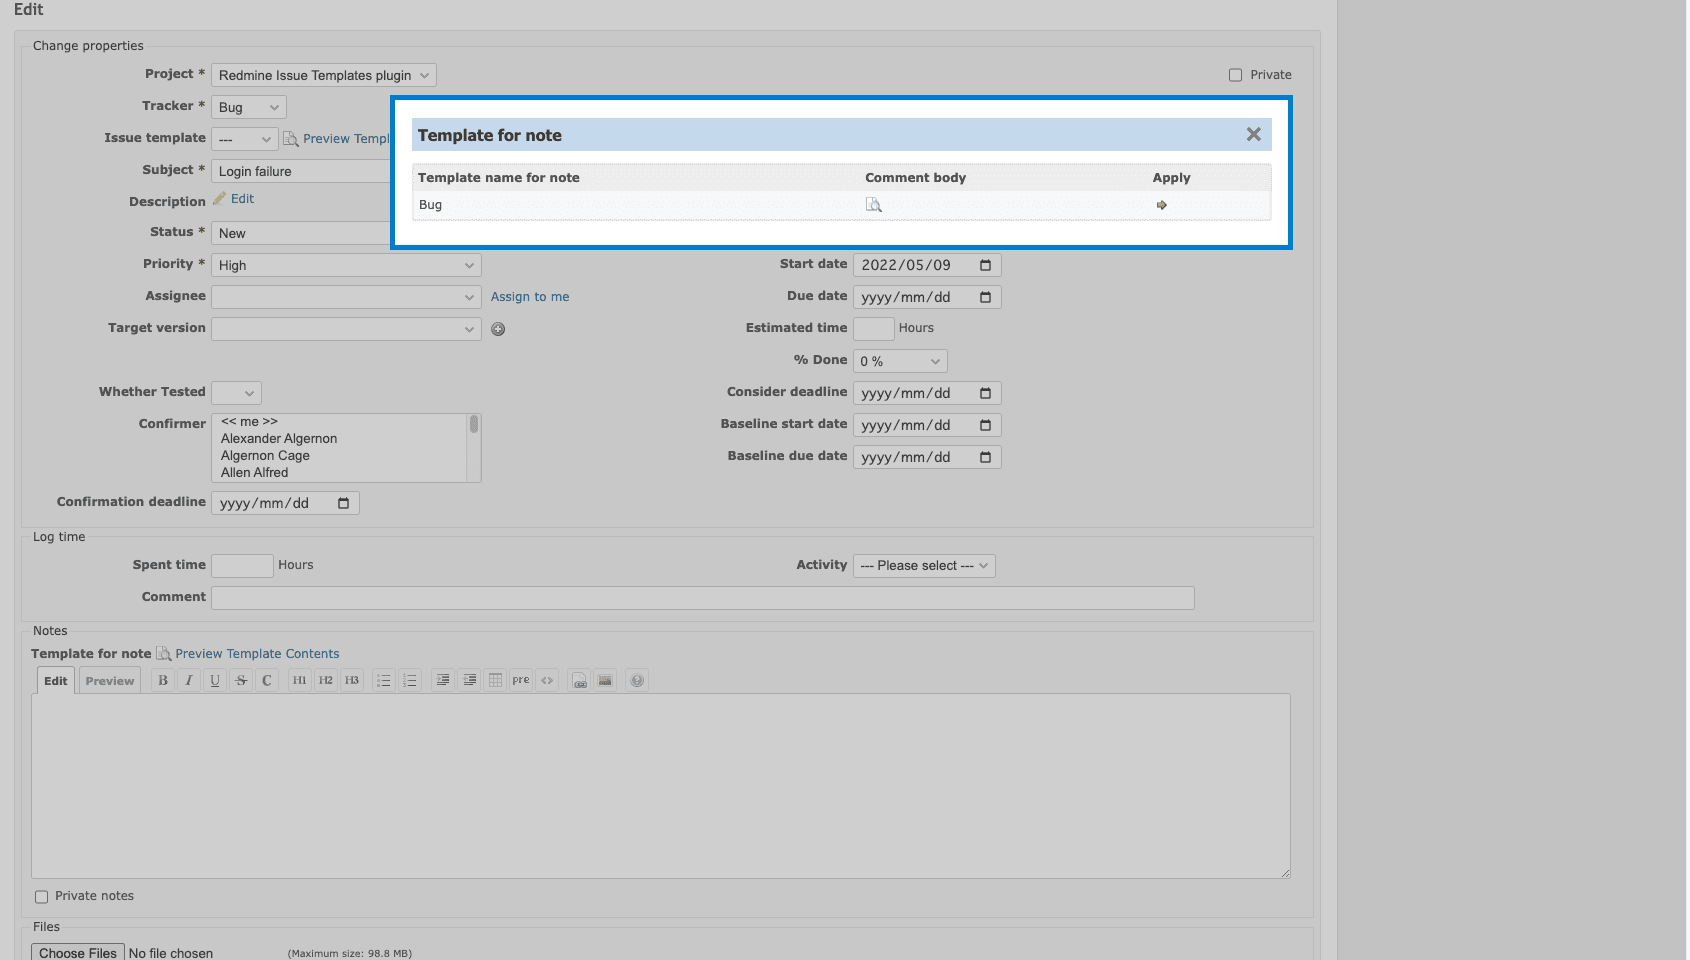1690x960 pixels.
Task: Open the Priority dropdown showing High
Action: click(346, 265)
